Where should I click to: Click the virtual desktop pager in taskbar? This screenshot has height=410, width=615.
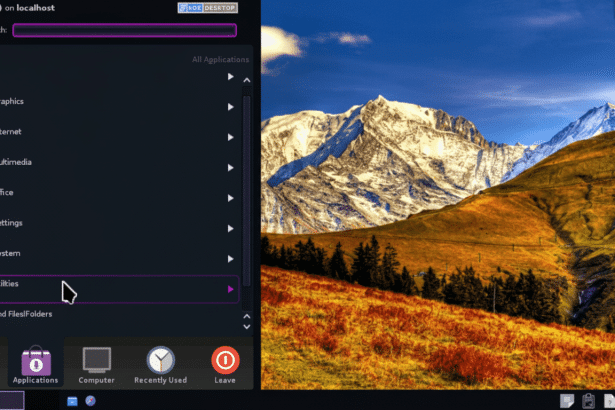[x=12, y=400]
